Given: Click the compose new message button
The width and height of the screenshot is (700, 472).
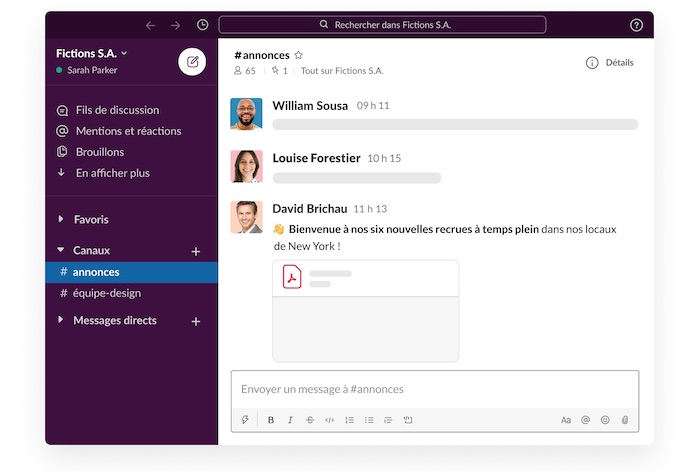Looking at the screenshot, I should 192,61.
